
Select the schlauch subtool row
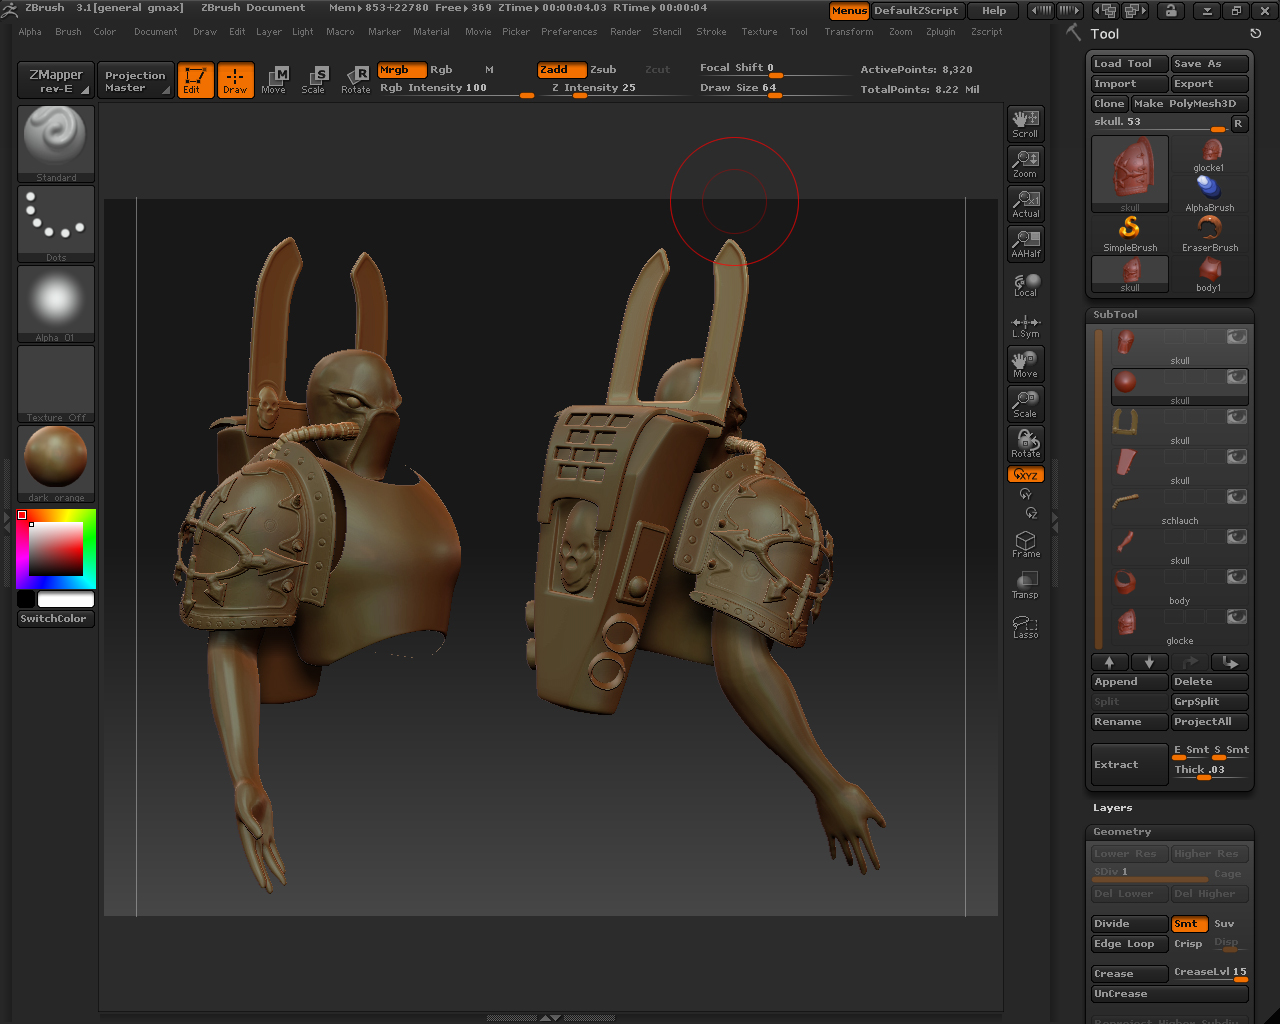click(1180, 503)
